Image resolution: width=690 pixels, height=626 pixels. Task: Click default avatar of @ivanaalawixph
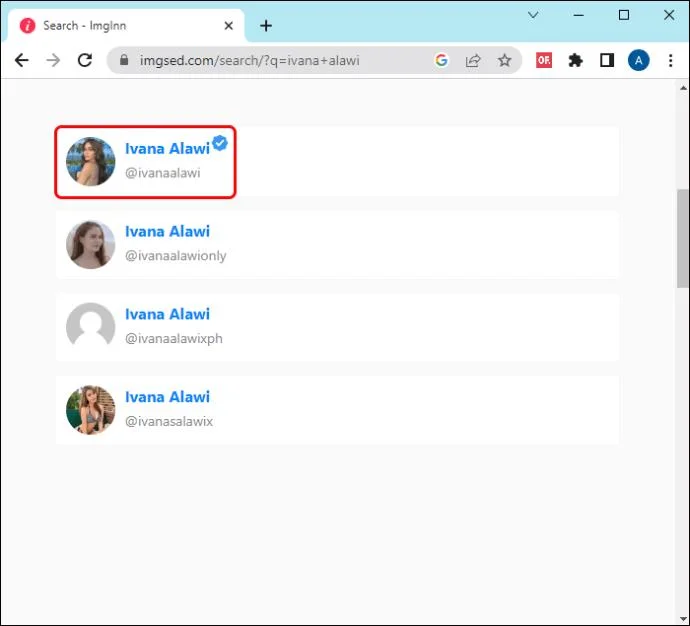point(91,327)
